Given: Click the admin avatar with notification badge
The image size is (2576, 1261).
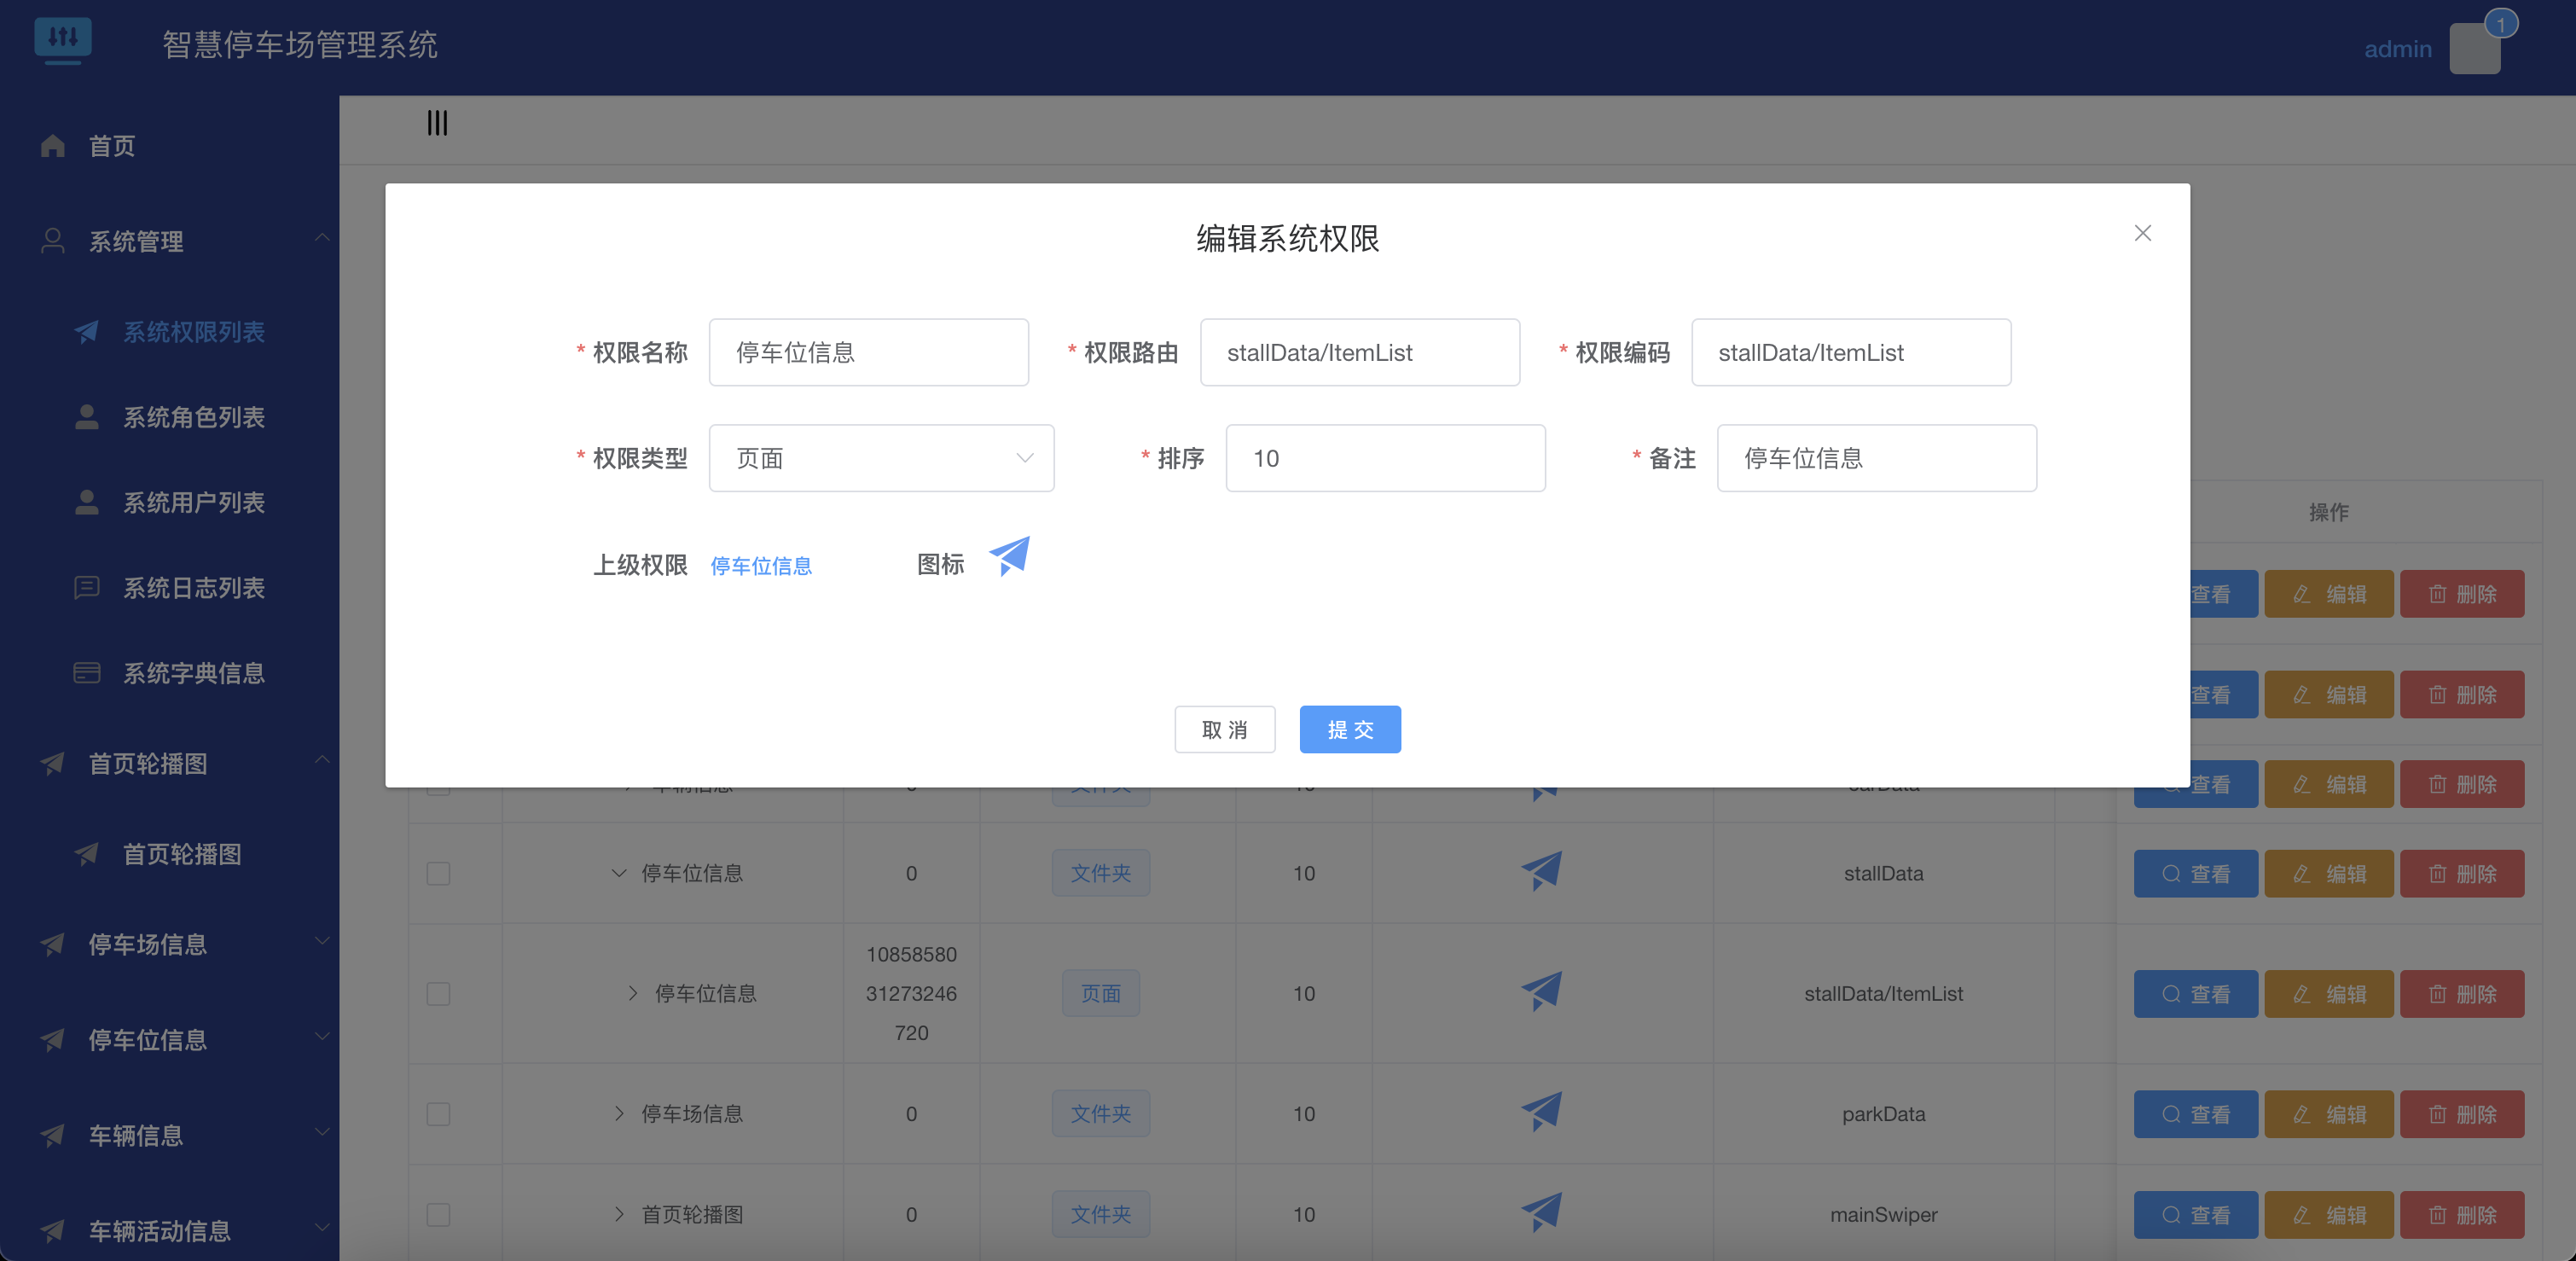Looking at the screenshot, I should point(2475,48).
